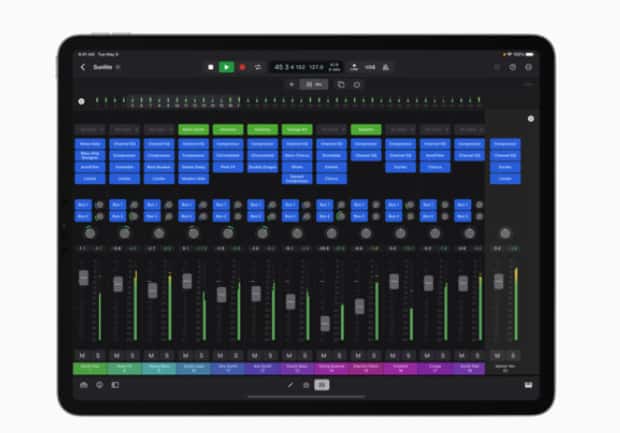Click the red Record button
This screenshot has width=620, height=433.
pyautogui.click(x=242, y=67)
